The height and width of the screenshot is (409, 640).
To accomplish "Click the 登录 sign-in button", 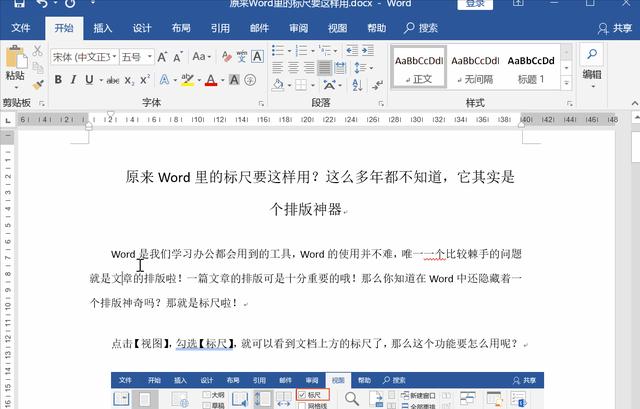I will pyautogui.click(x=475, y=4).
